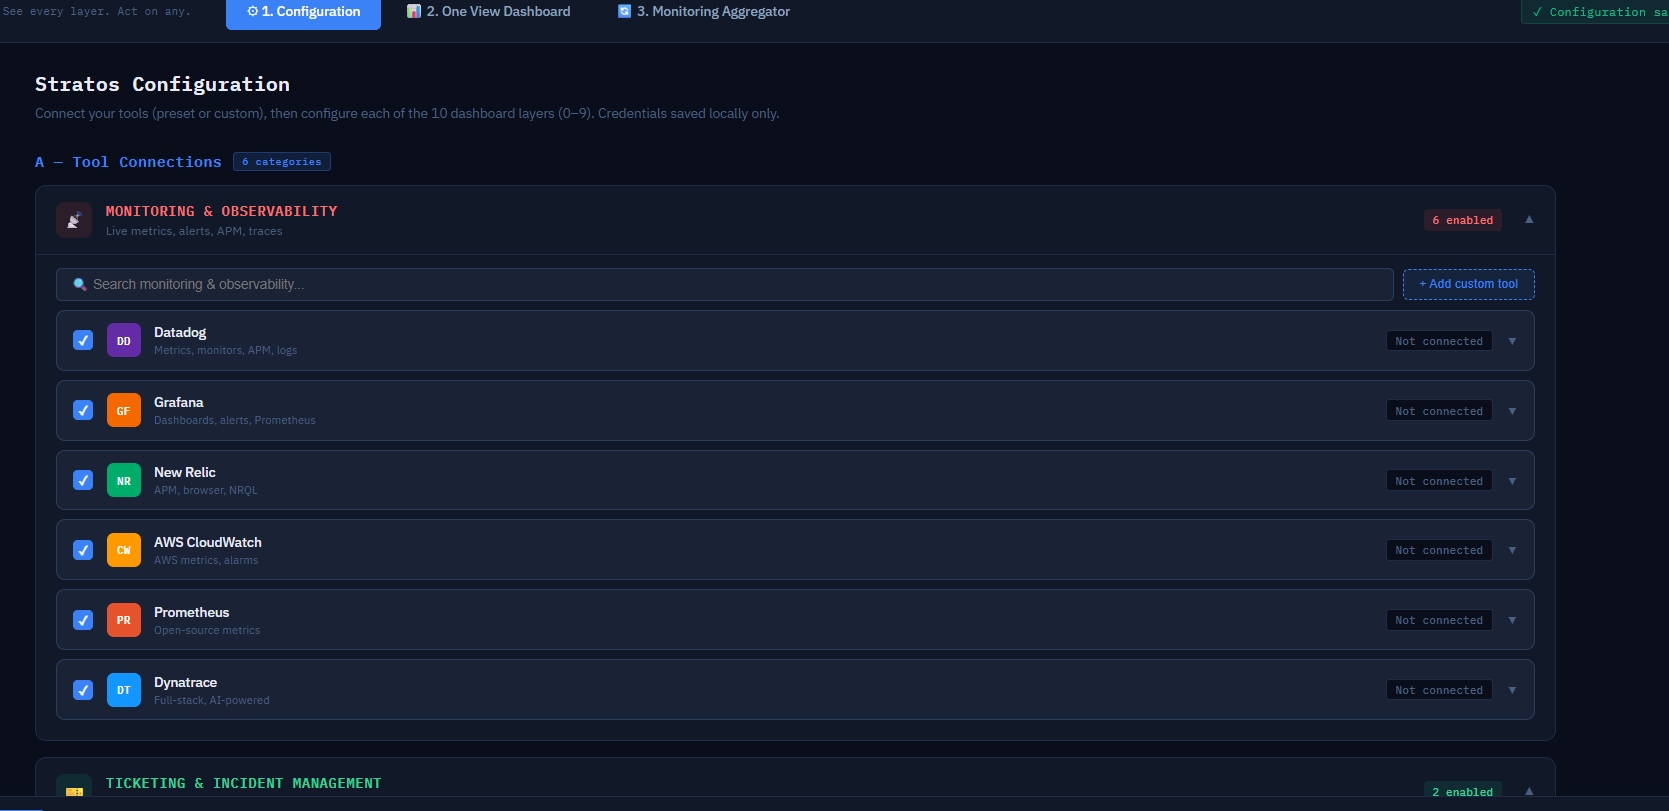Click Dynatrace's Not connected status
1669x811 pixels.
(1439, 690)
